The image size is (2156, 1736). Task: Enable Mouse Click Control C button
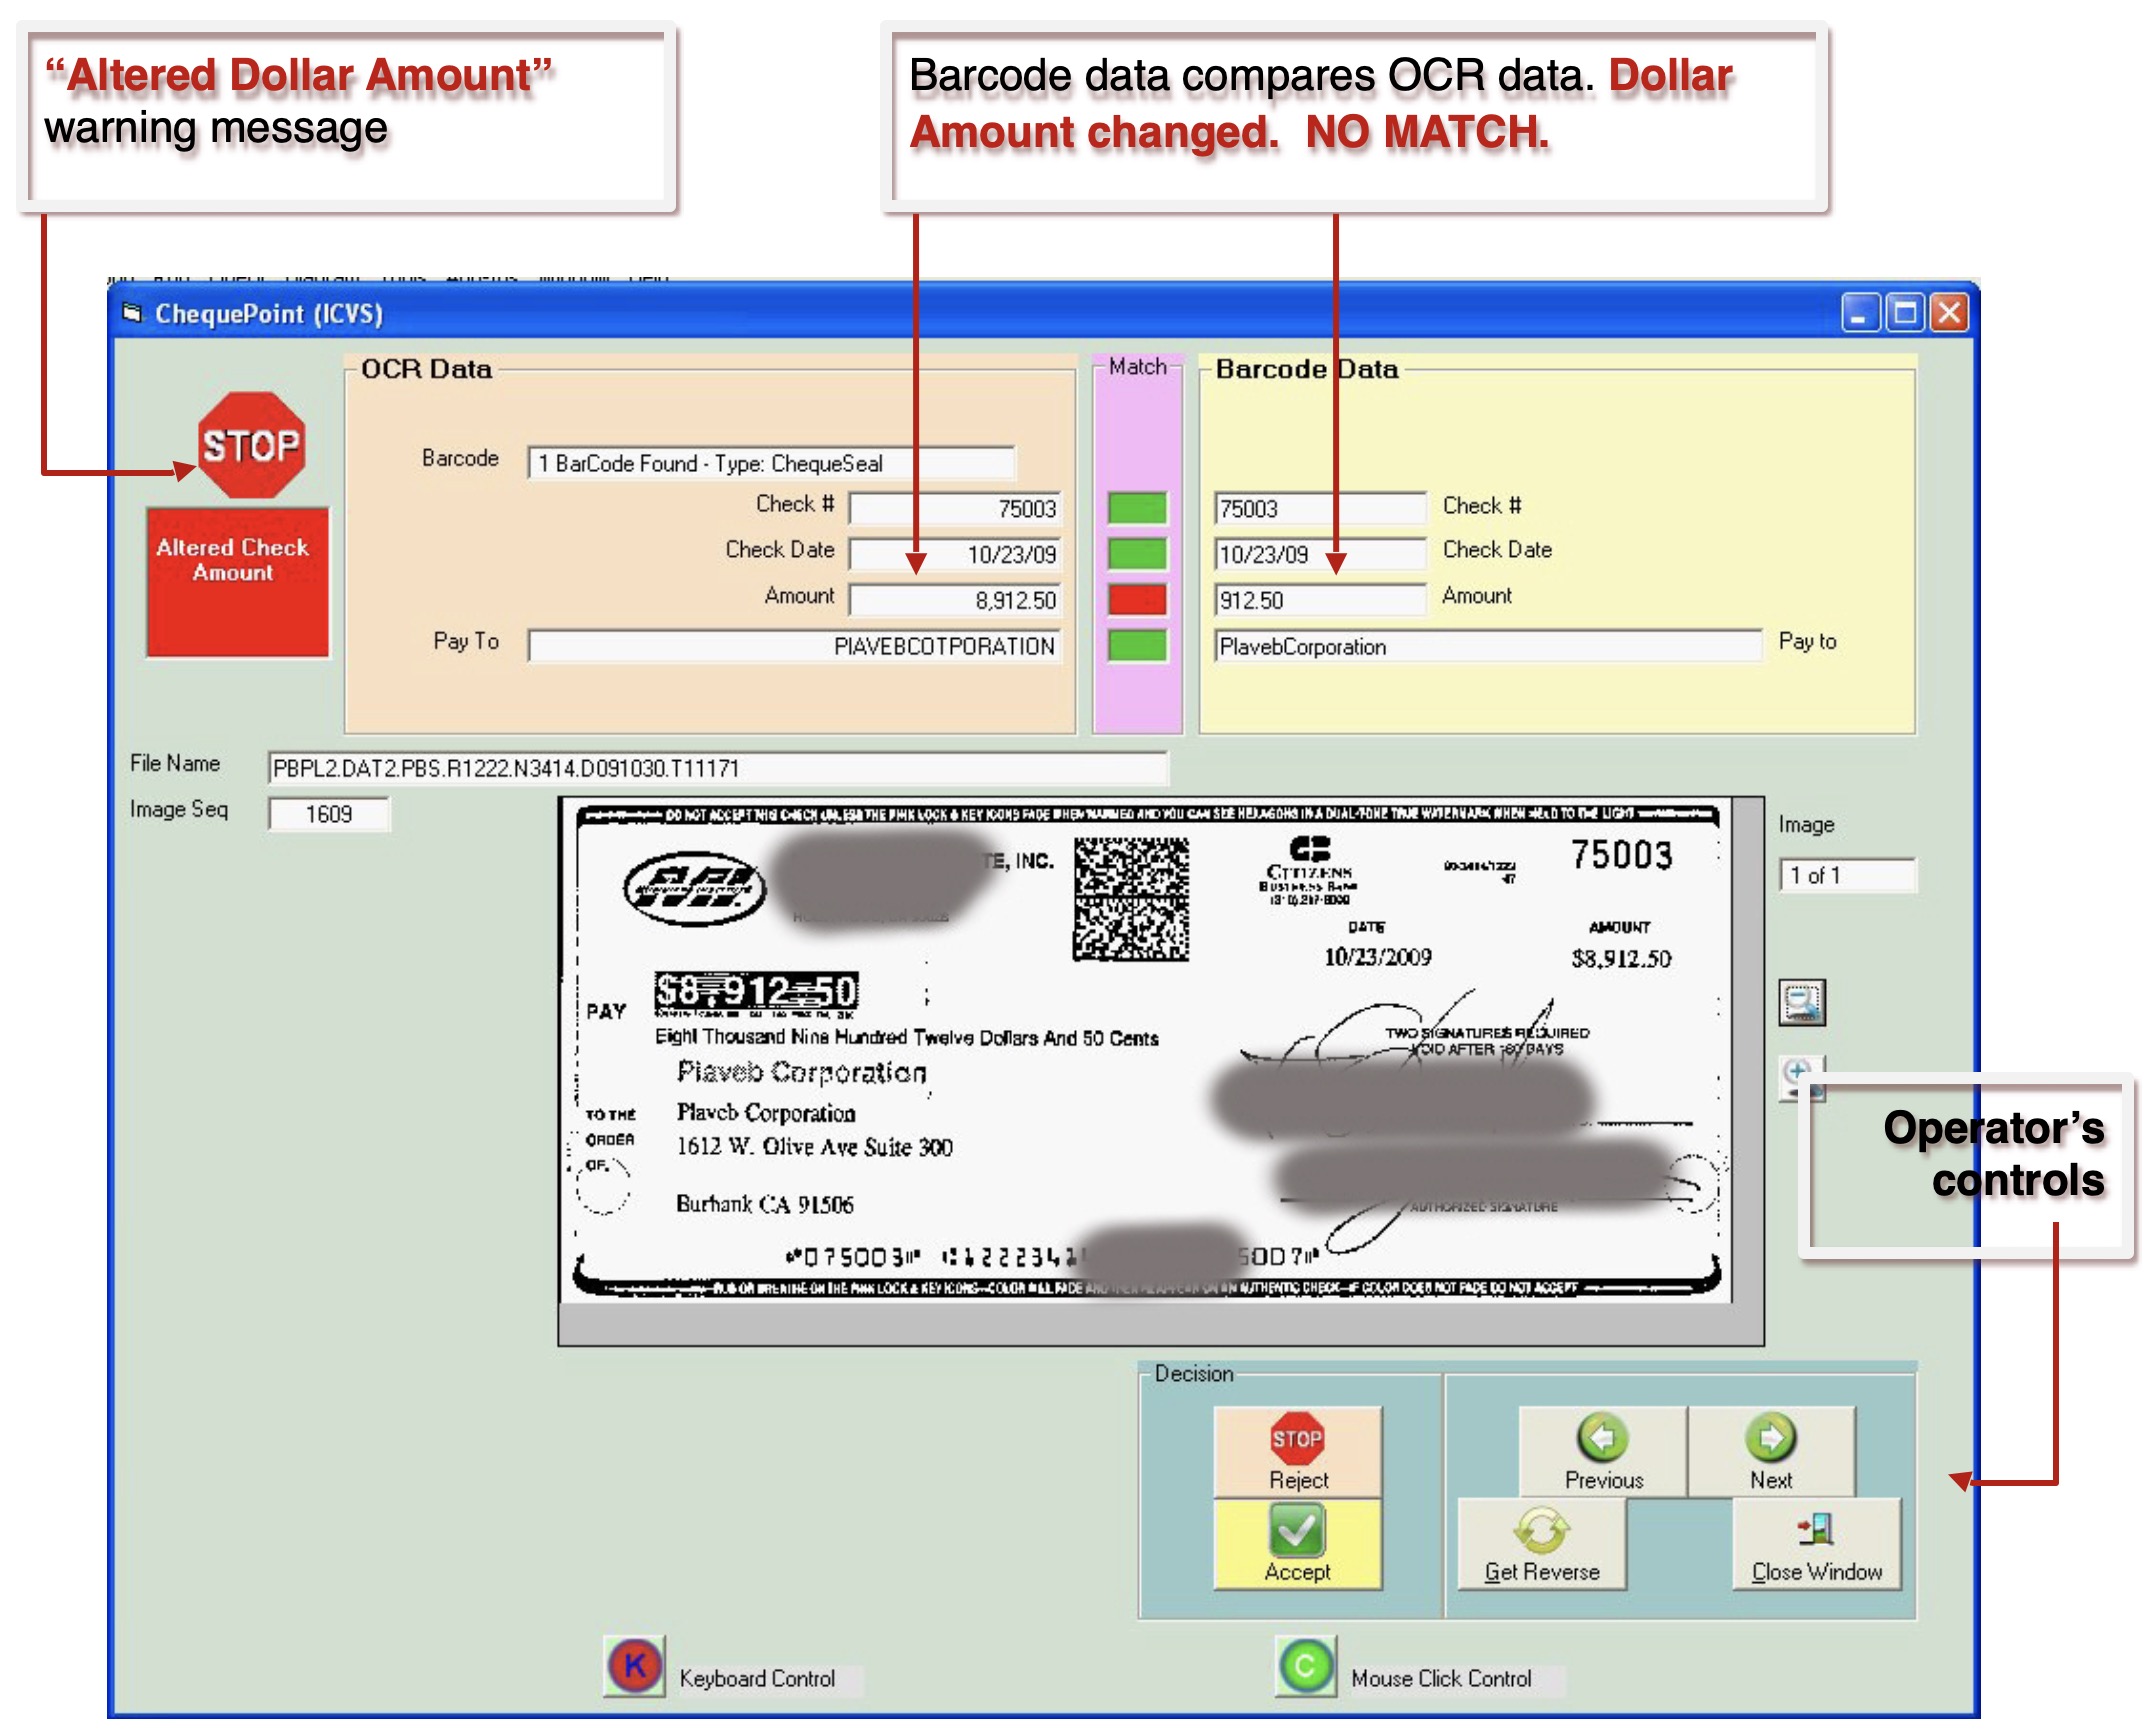1305,1666
